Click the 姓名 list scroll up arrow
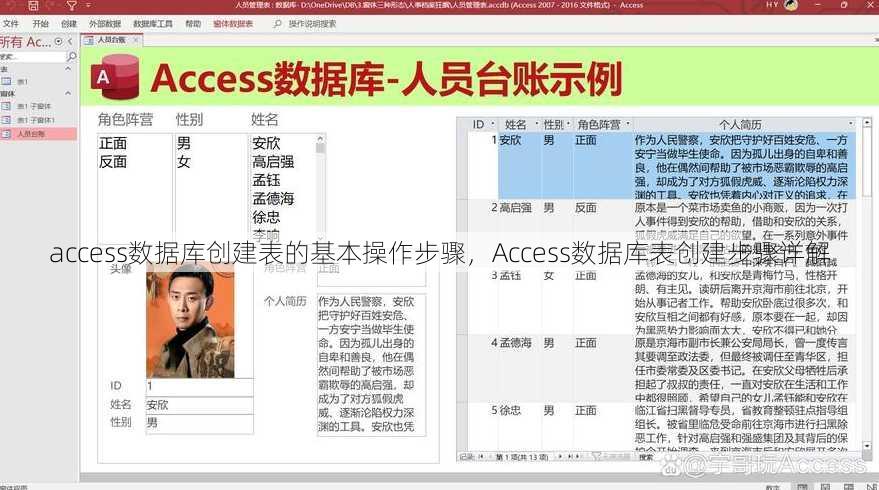879x490 pixels. click(321, 138)
